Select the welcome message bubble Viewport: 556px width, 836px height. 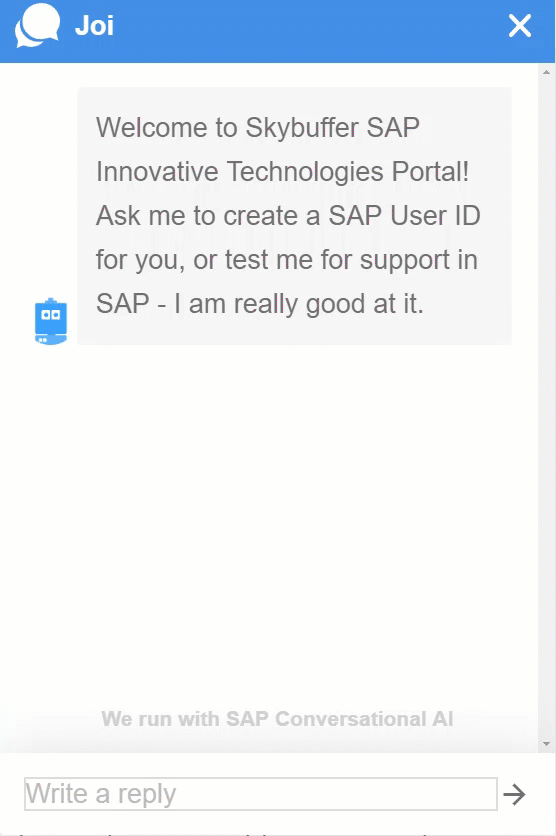click(294, 216)
